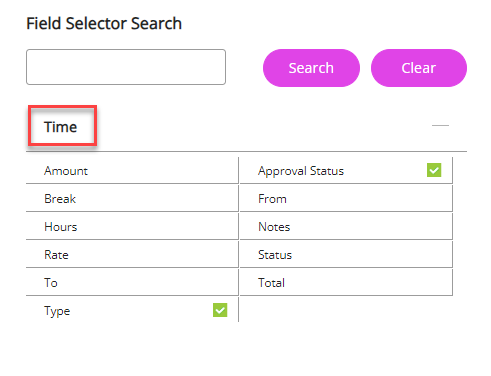
Task: Click the Search button
Action: coord(311,68)
